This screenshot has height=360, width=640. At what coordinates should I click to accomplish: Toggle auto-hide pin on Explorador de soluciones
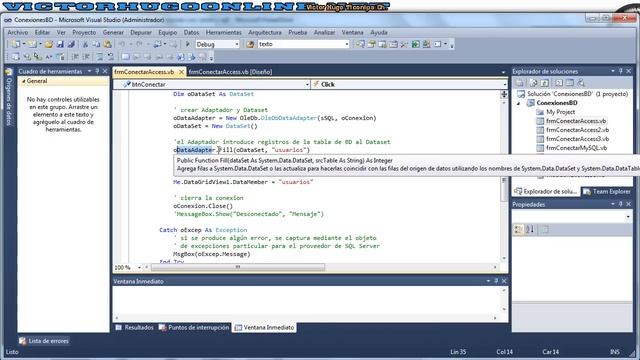click(620, 71)
